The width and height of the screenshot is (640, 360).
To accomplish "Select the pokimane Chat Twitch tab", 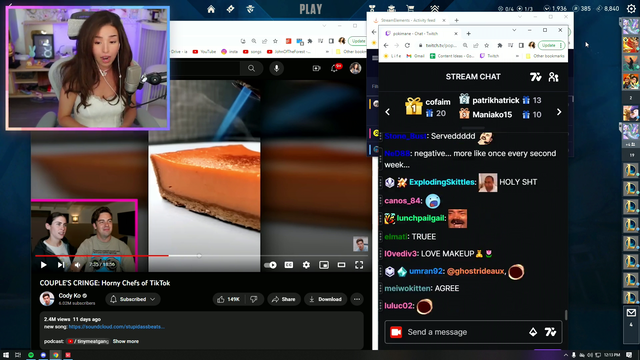I will (x=420, y=33).
